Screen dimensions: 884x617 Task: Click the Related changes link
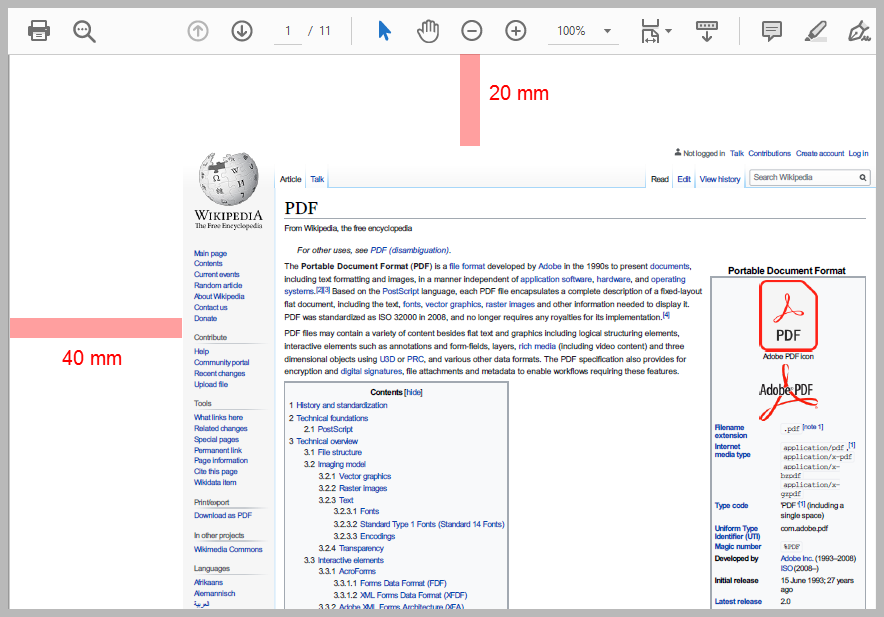pos(220,429)
